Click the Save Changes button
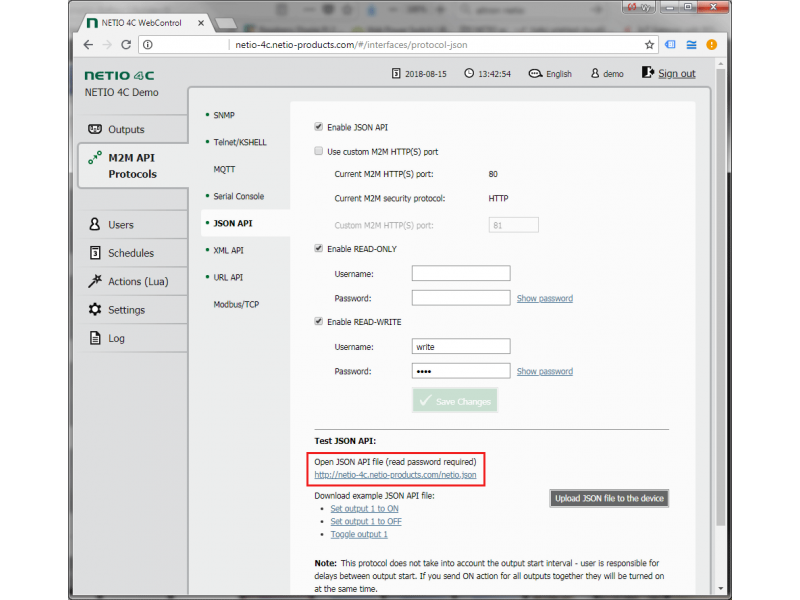The width and height of the screenshot is (800, 600). [x=455, y=401]
